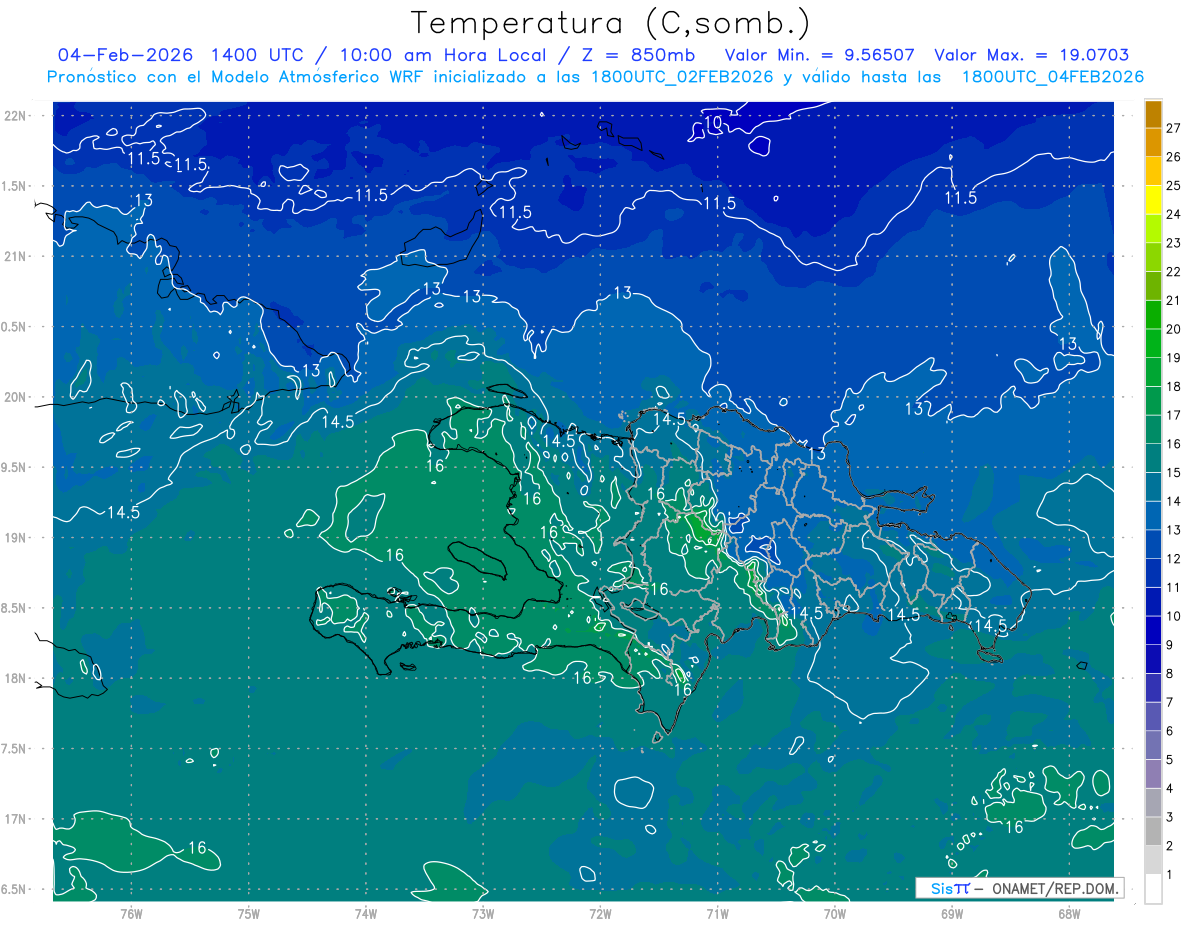
Task: Click the '1400 UTC' time stamp
Action: [x=257, y=55]
